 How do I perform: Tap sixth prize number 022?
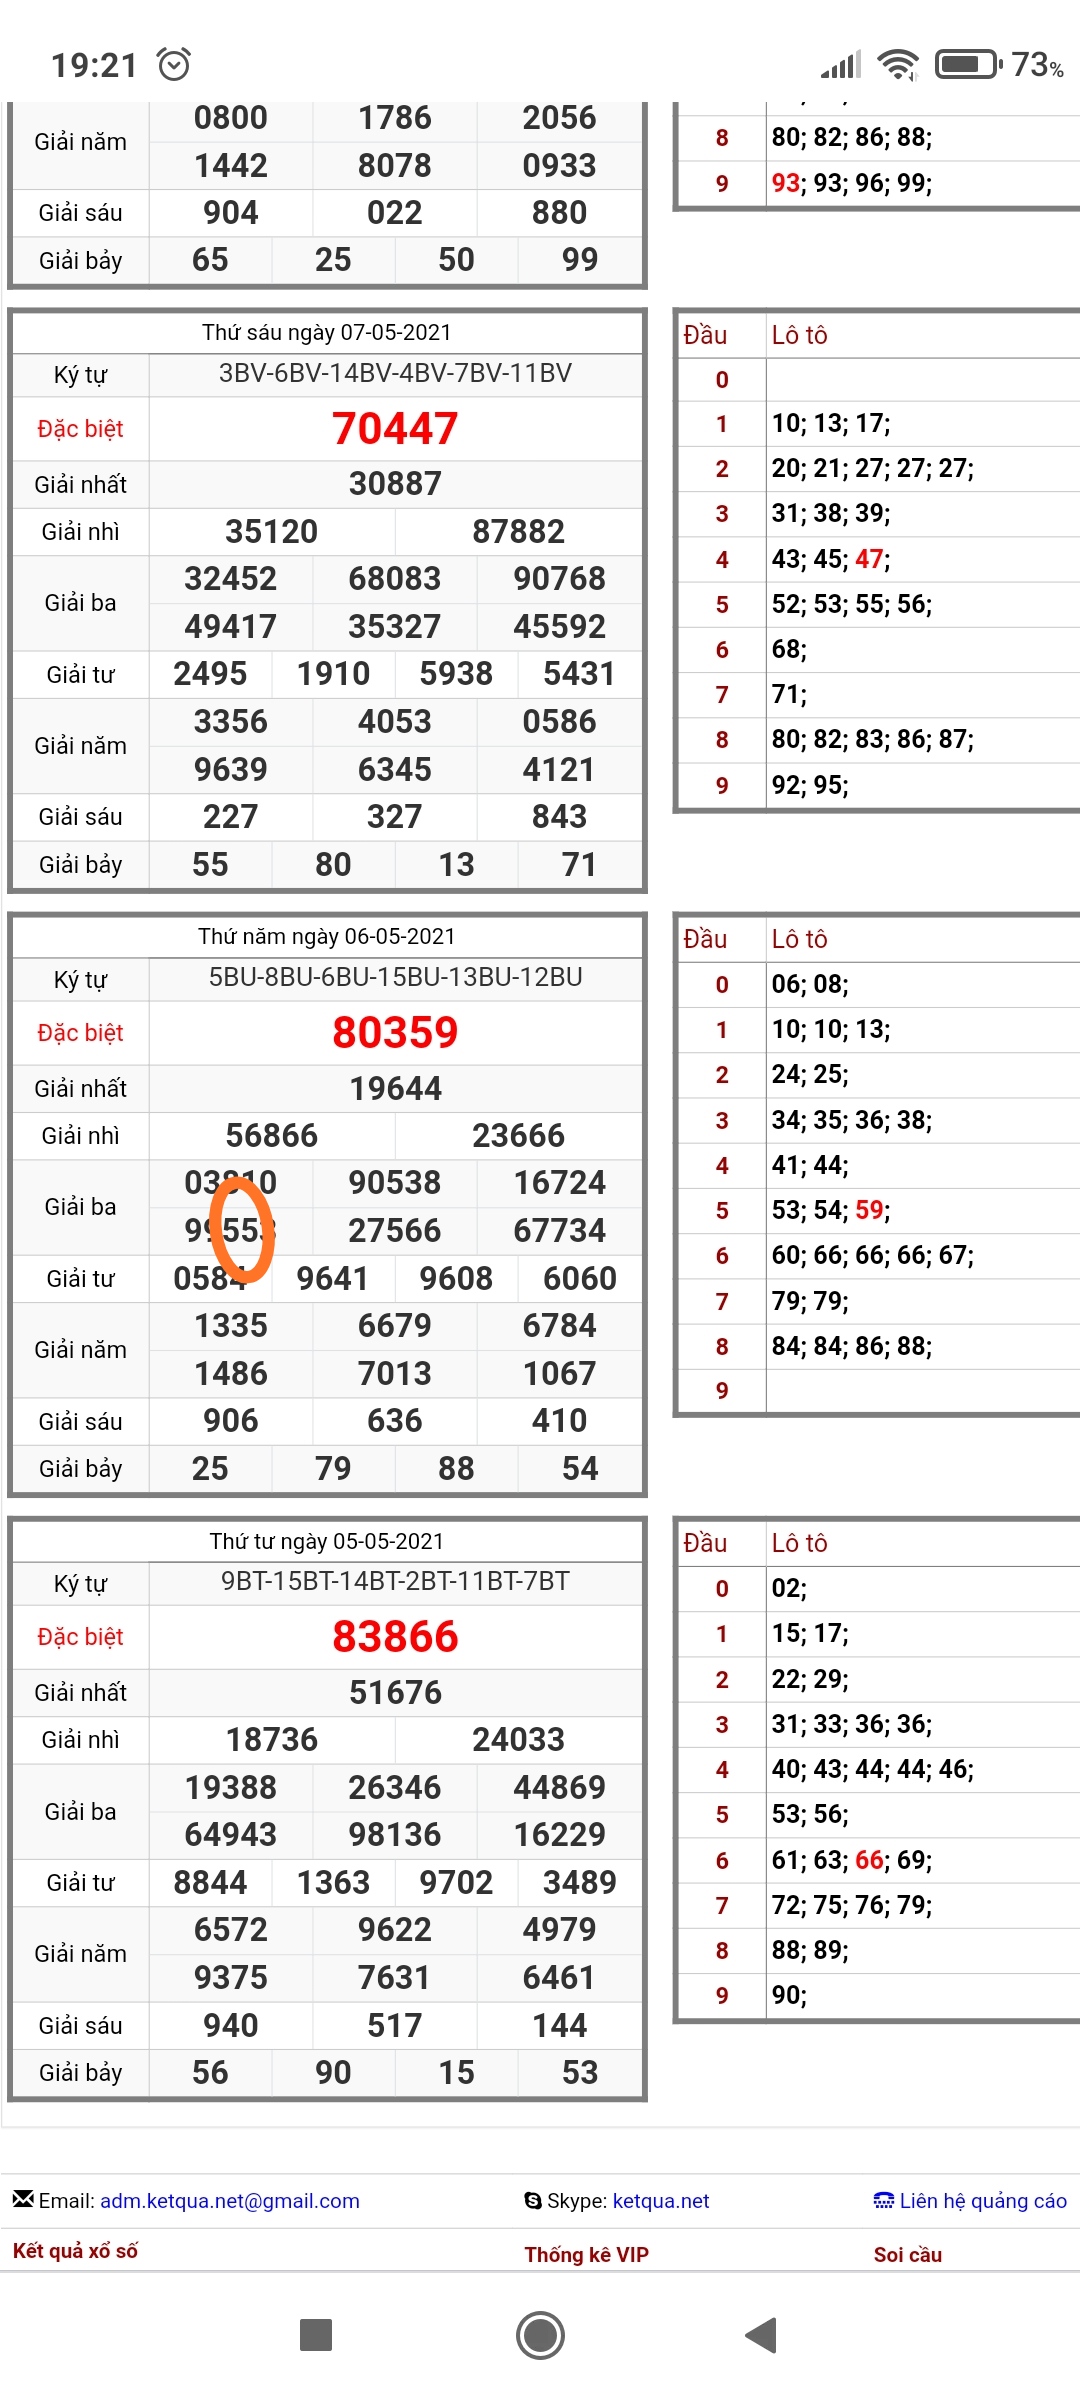pos(395,212)
